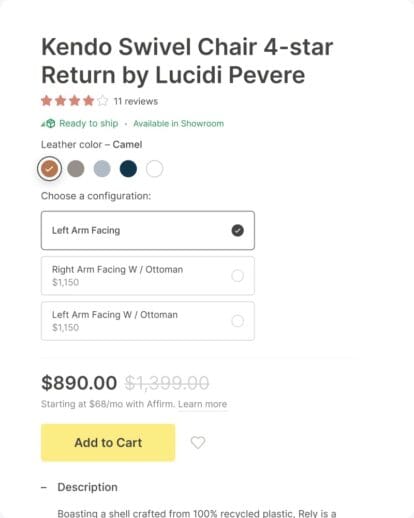Collapse the Description section
Image resolution: width=414 pixels, height=518 pixels.
point(87,487)
